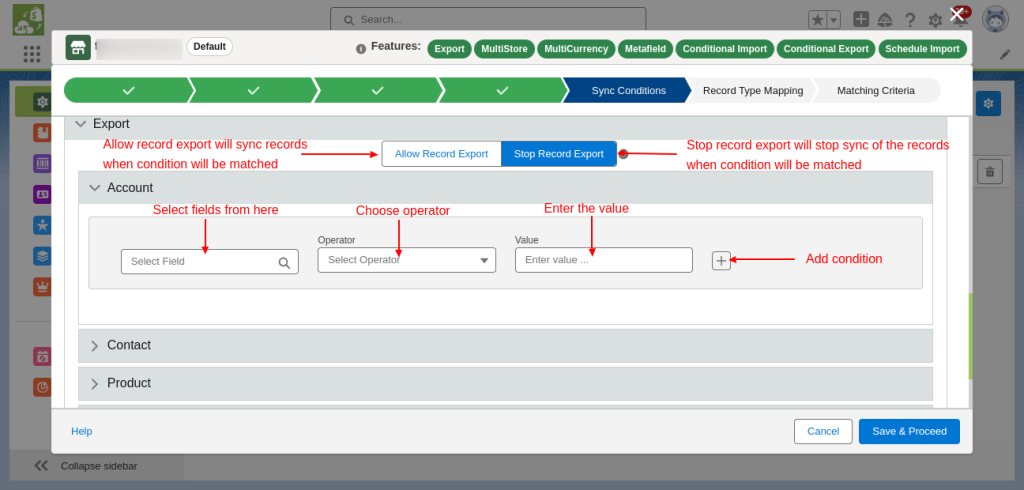Open the orange crown sidebar item
Viewport: 1024px width, 490px height.
pyautogui.click(x=42, y=287)
